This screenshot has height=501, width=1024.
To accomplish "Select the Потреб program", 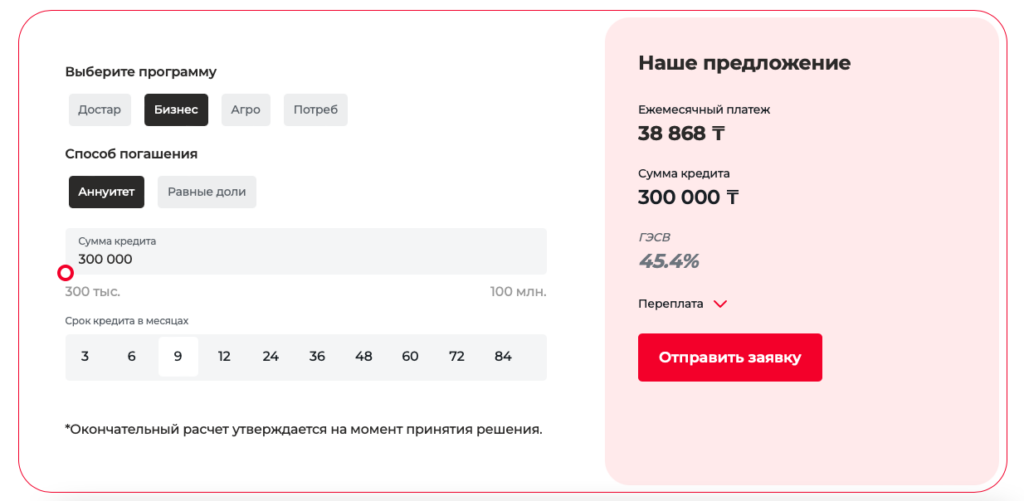I will (x=315, y=110).
